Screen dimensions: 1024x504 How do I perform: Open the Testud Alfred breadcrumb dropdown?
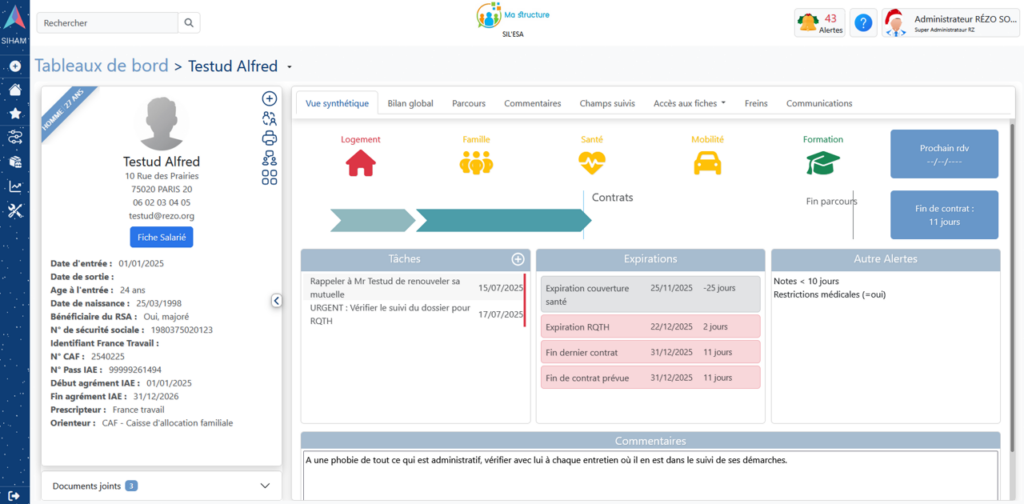[290, 67]
